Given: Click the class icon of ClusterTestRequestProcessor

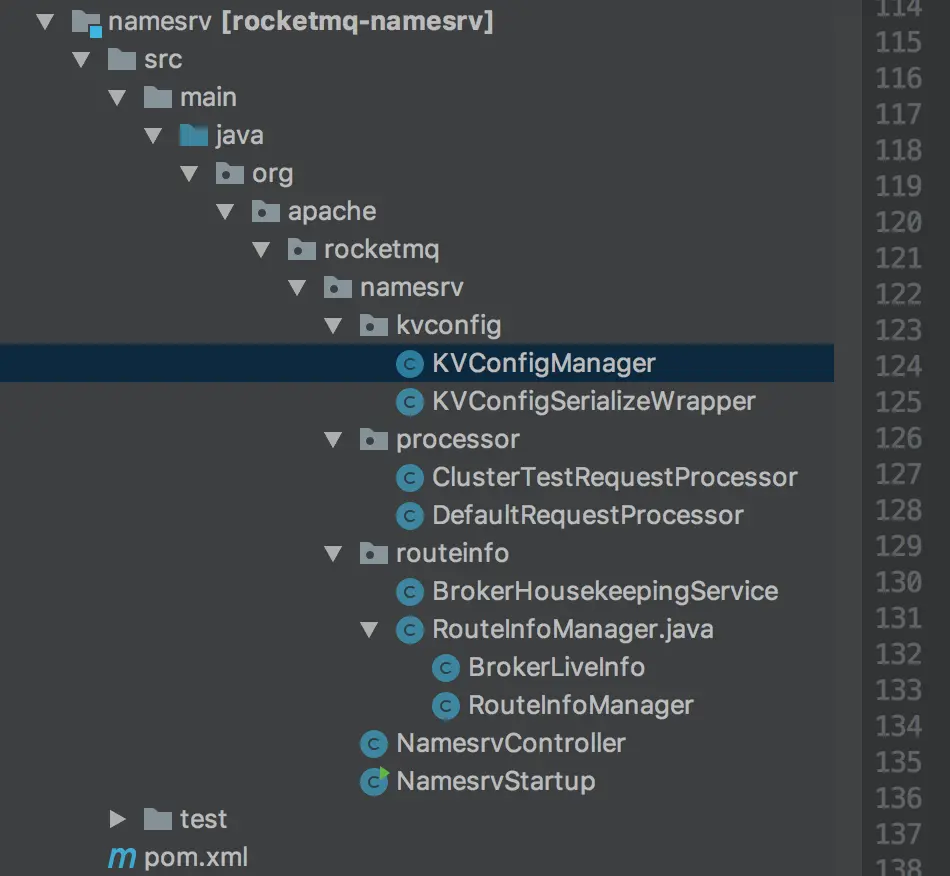Looking at the screenshot, I should pyautogui.click(x=410, y=477).
